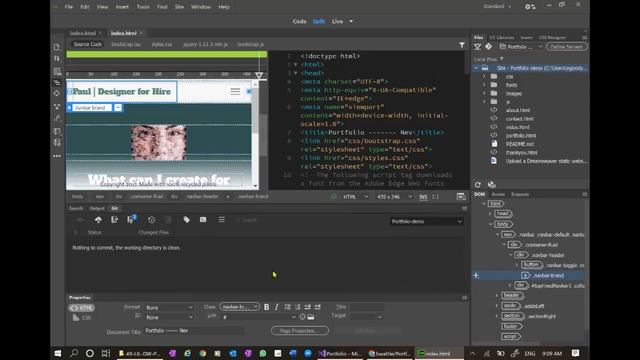Switch to Live view
This screenshot has width=640, height=360.
337,21
